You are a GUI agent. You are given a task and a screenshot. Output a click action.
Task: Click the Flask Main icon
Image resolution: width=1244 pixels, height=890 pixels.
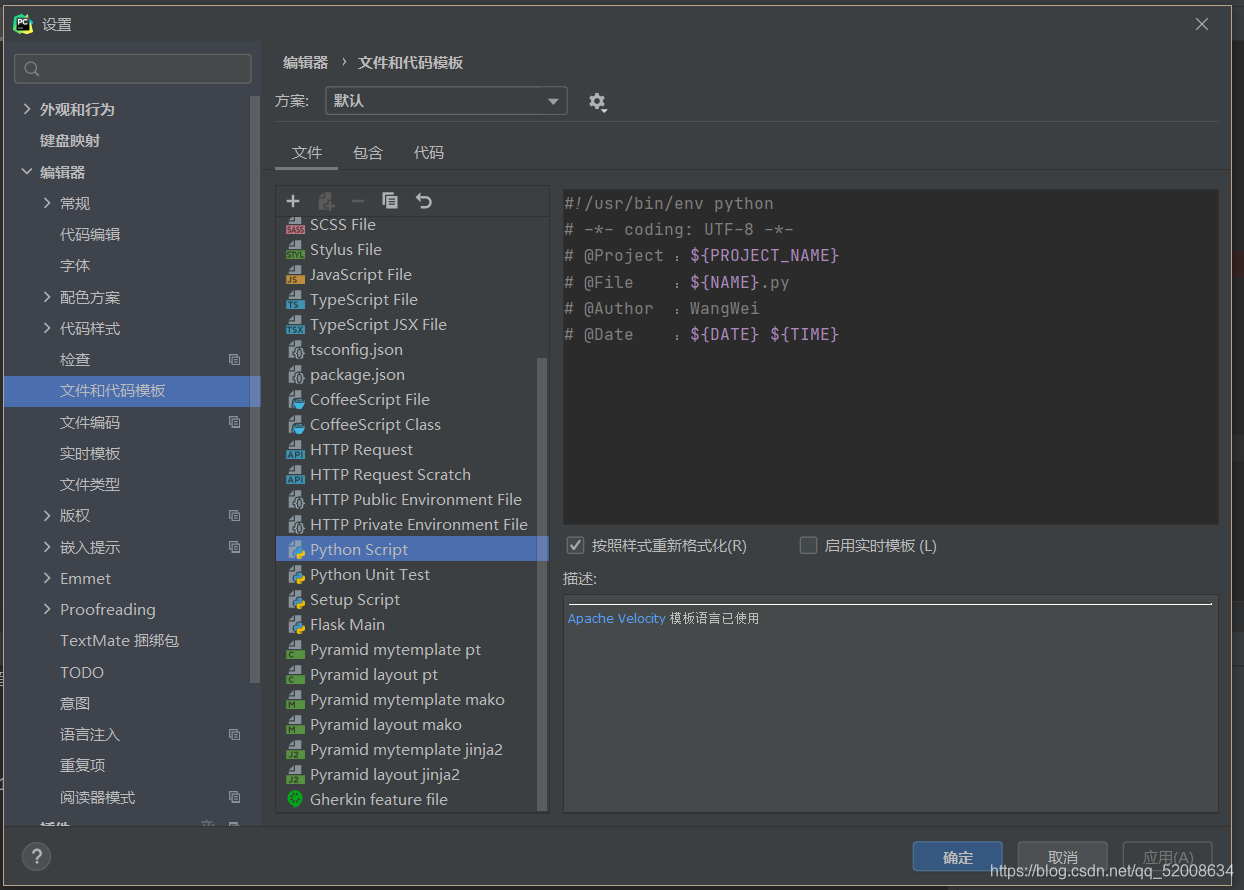coord(295,625)
